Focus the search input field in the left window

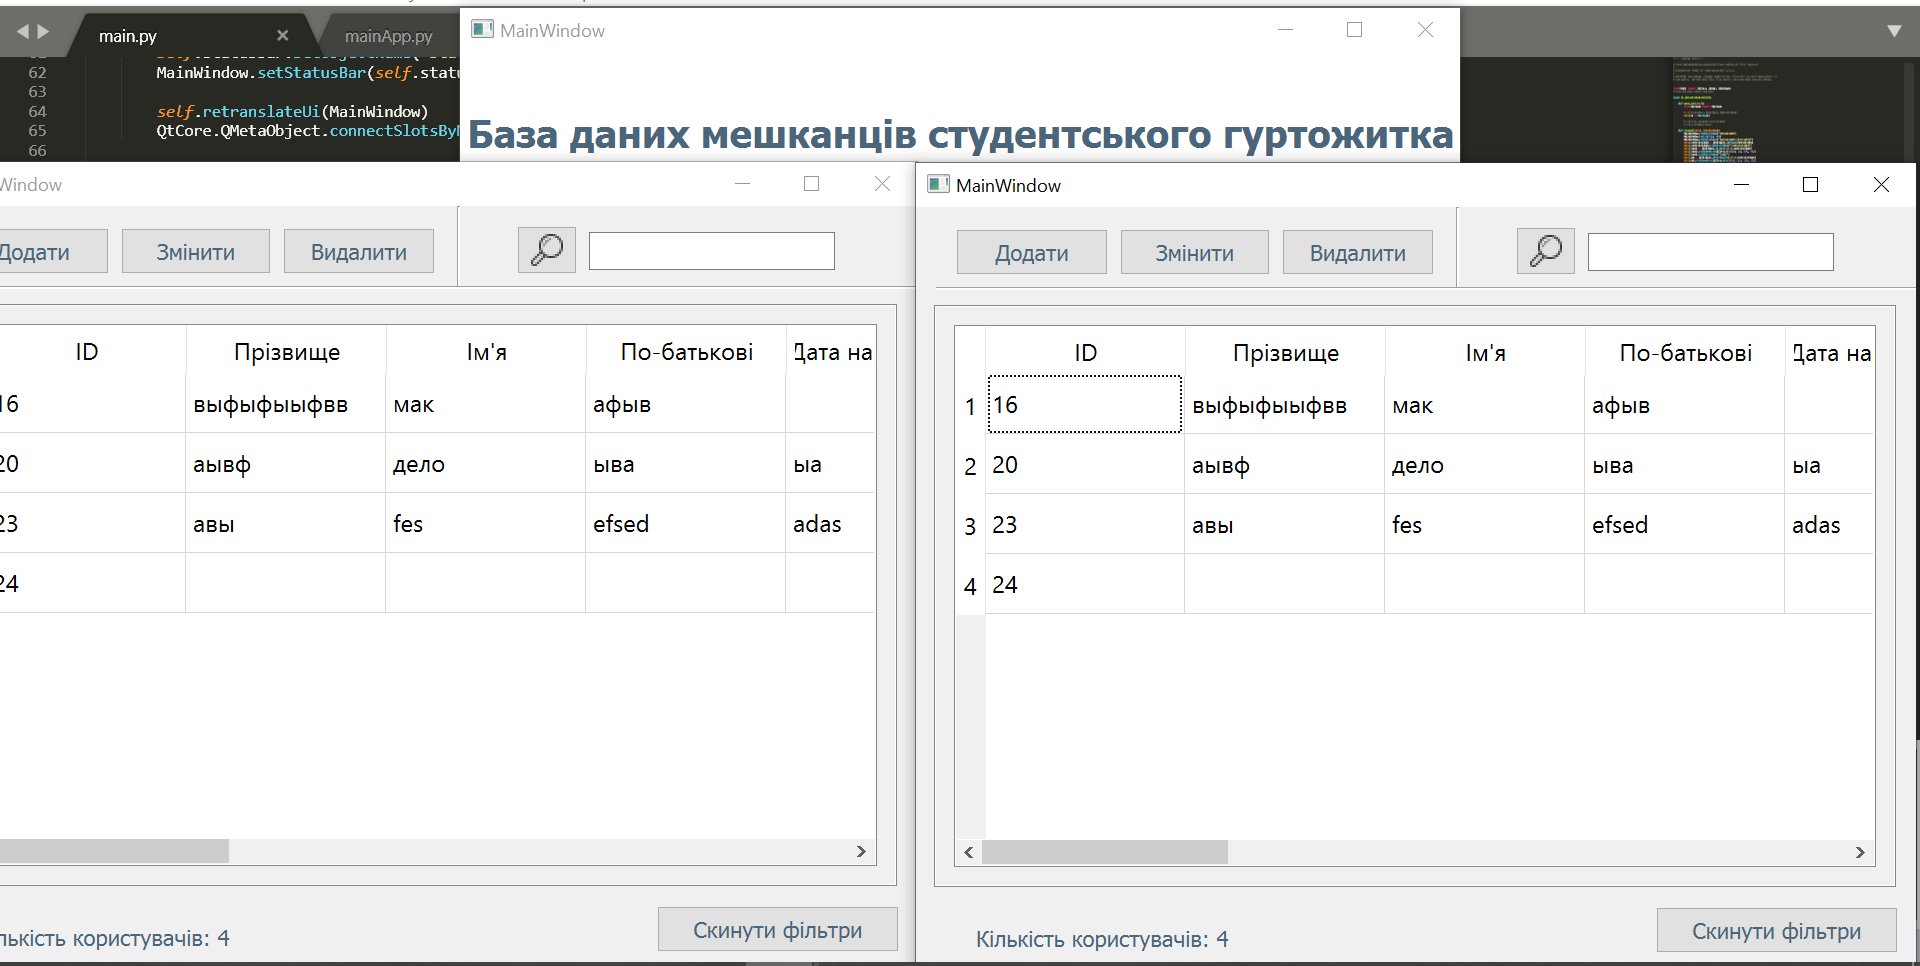[x=711, y=251]
